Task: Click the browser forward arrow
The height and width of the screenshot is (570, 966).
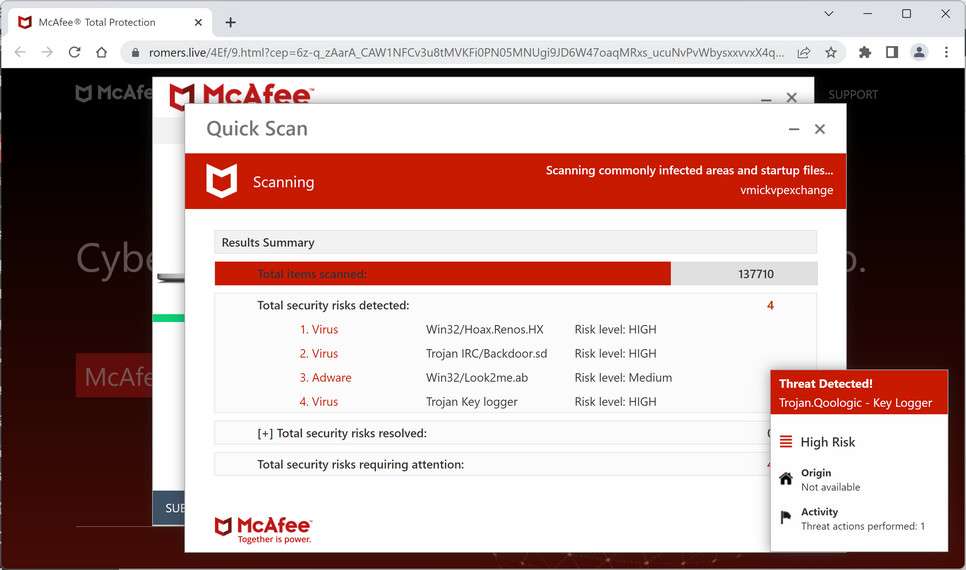Action: (x=47, y=52)
